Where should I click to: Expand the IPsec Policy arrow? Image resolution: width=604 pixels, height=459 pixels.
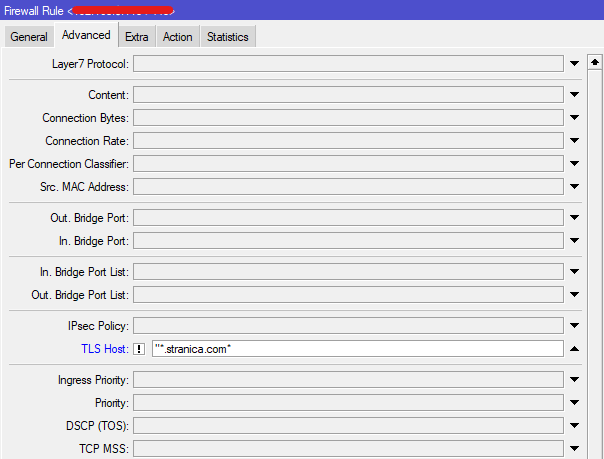(x=574, y=325)
